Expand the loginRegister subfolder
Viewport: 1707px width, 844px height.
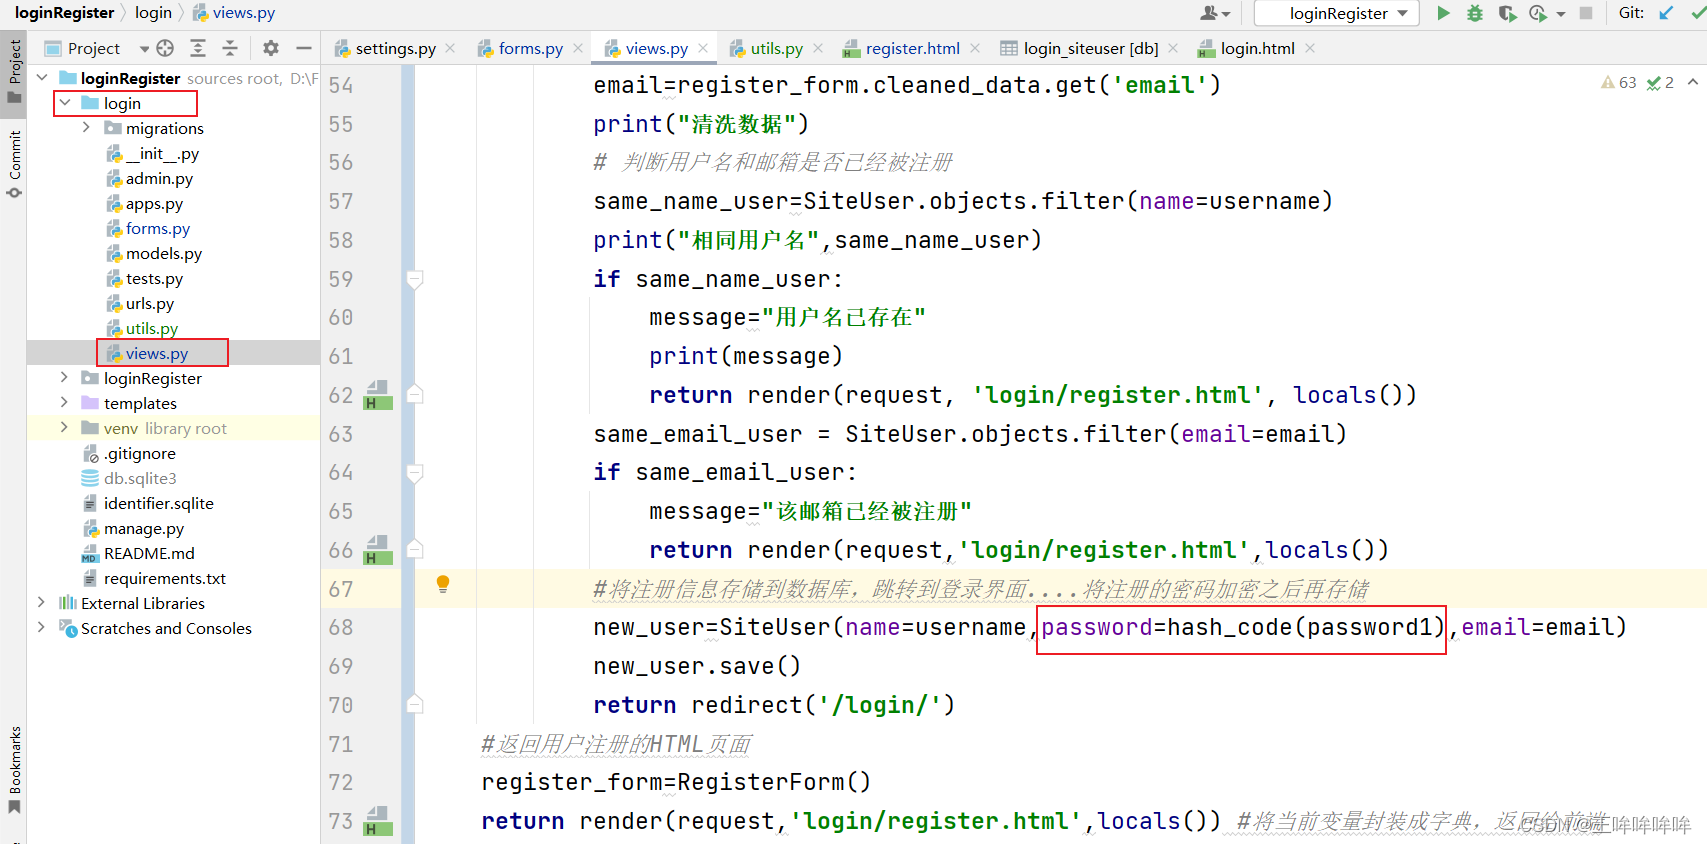64,378
